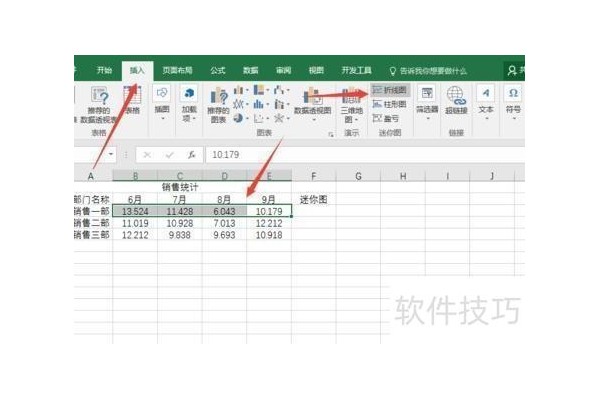
Task: Insert a 表格 (Table)
Action: click(133, 100)
